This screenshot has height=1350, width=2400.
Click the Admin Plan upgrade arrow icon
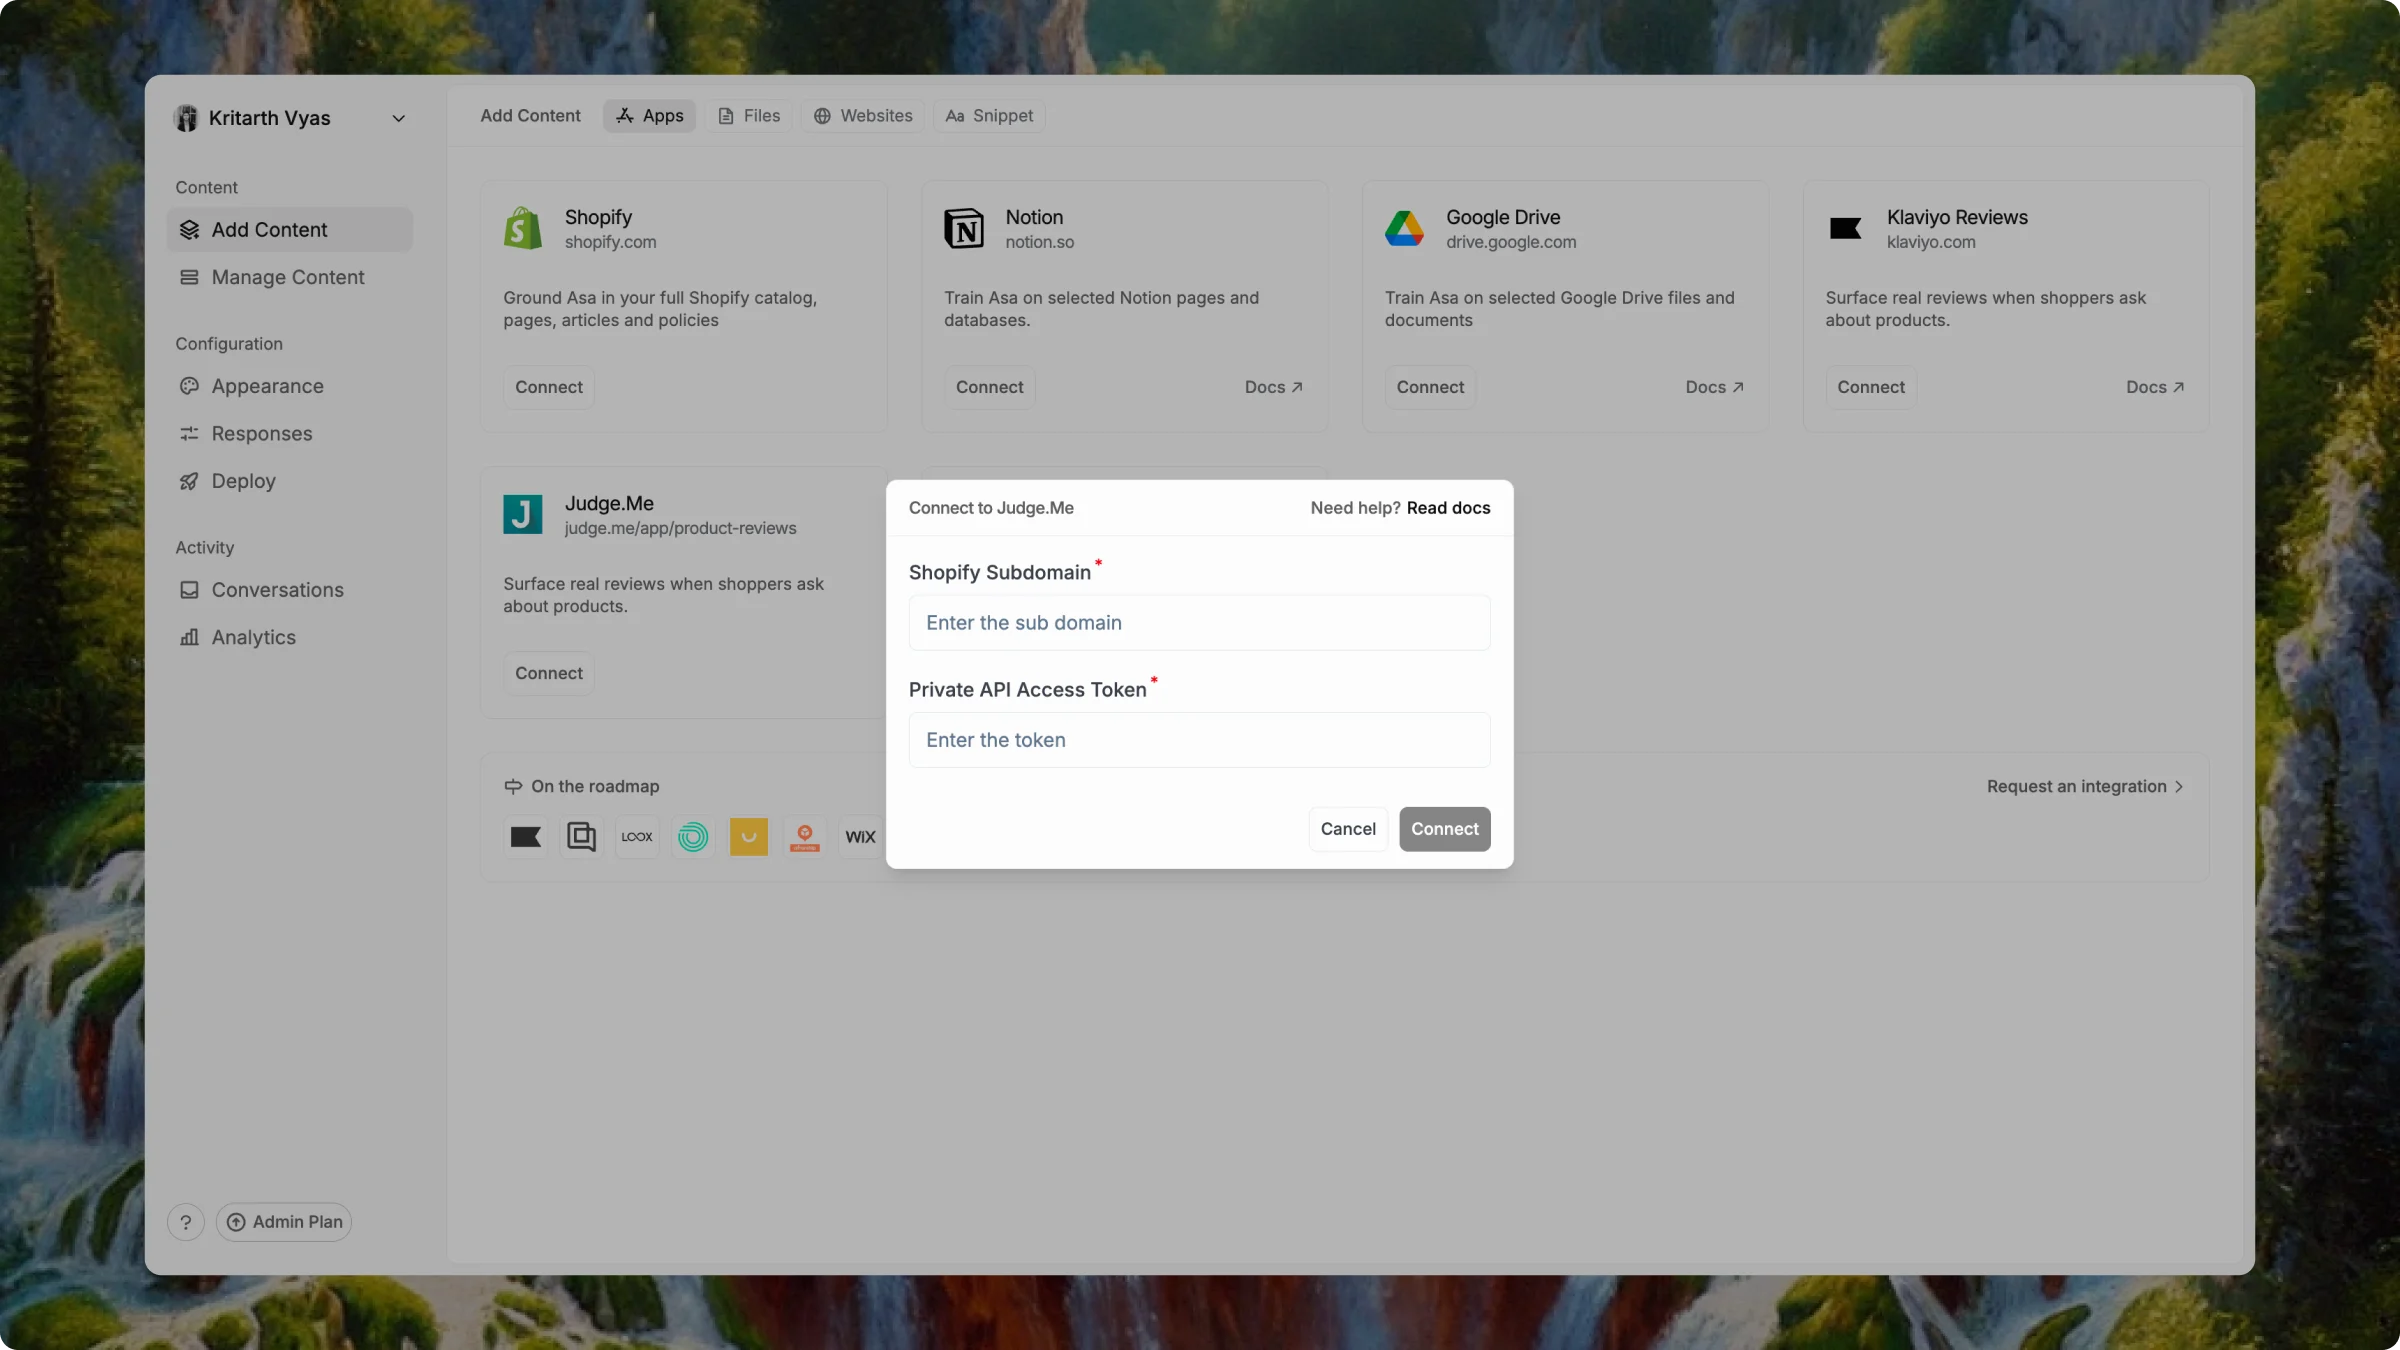(236, 1222)
